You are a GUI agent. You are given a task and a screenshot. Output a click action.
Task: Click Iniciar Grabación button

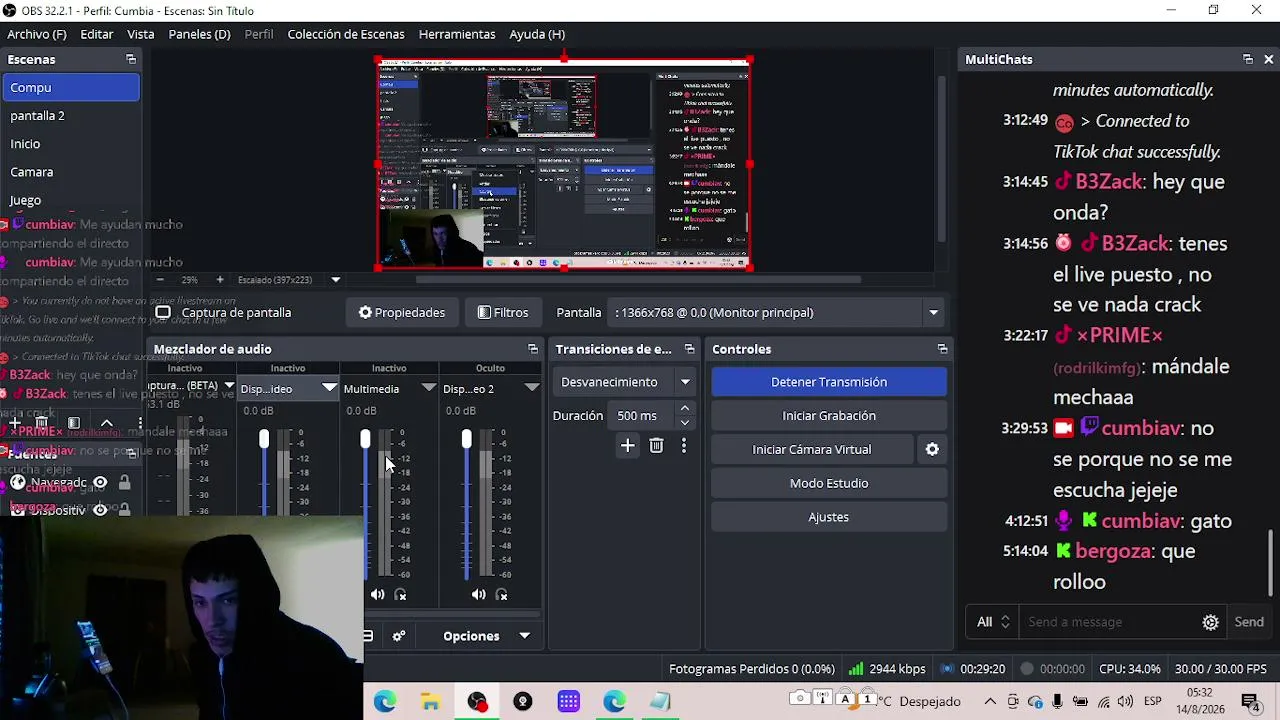point(829,416)
